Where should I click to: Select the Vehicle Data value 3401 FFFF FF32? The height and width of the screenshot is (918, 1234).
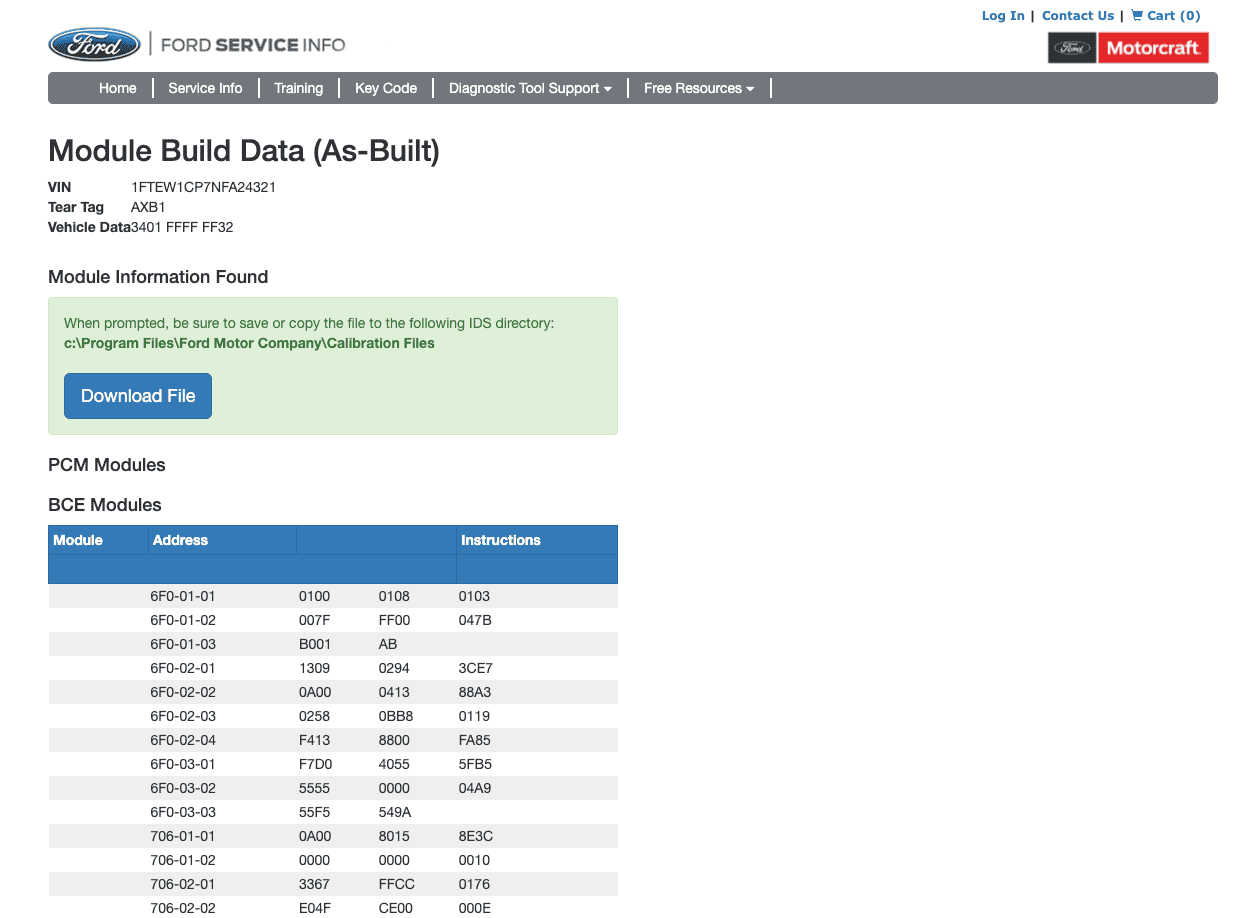tap(182, 227)
